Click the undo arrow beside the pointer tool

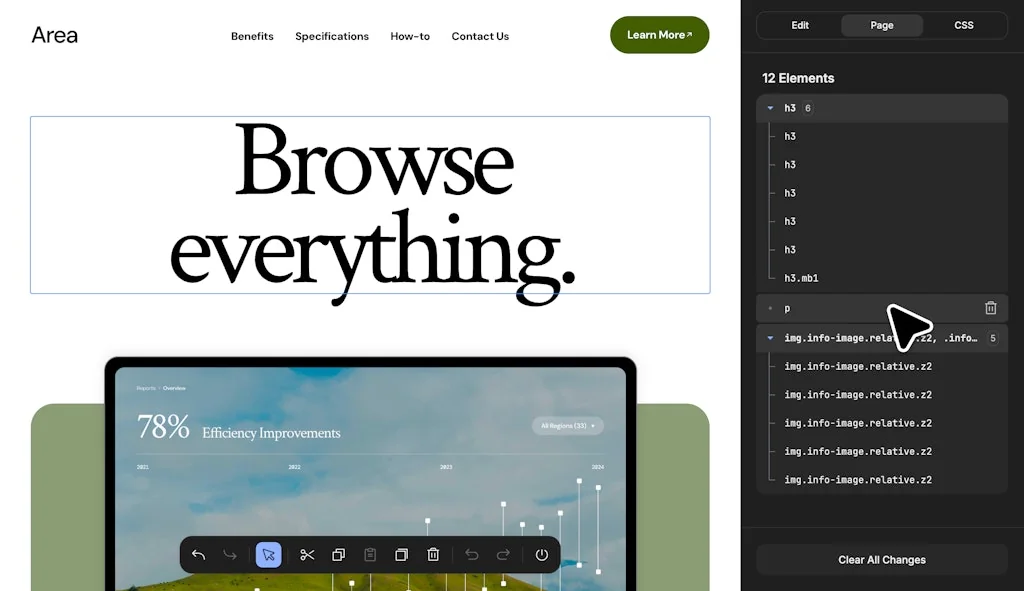click(x=198, y=555)
